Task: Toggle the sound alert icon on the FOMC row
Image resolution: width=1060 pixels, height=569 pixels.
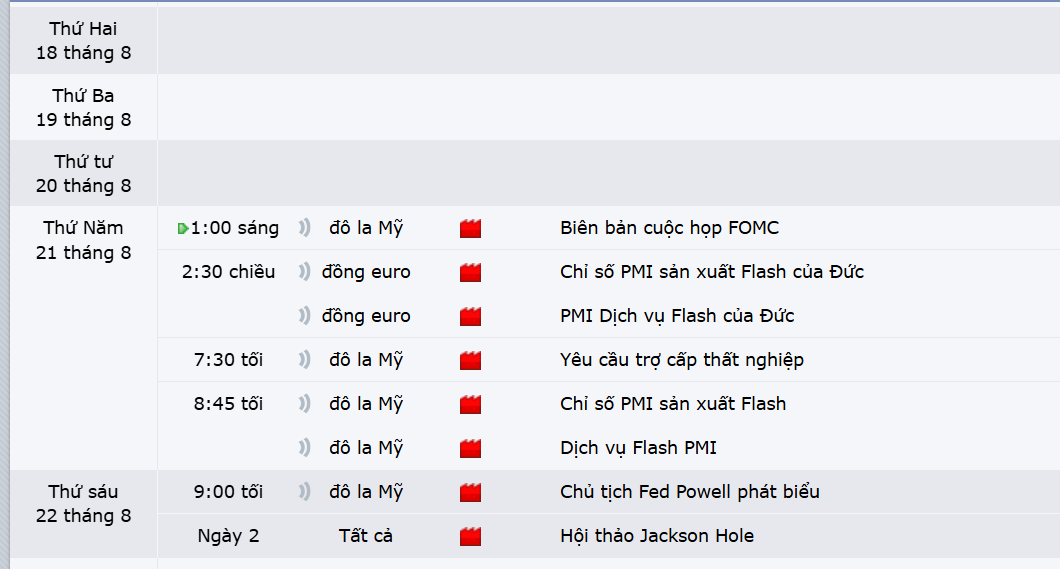Action: click(x=305, y=228)
